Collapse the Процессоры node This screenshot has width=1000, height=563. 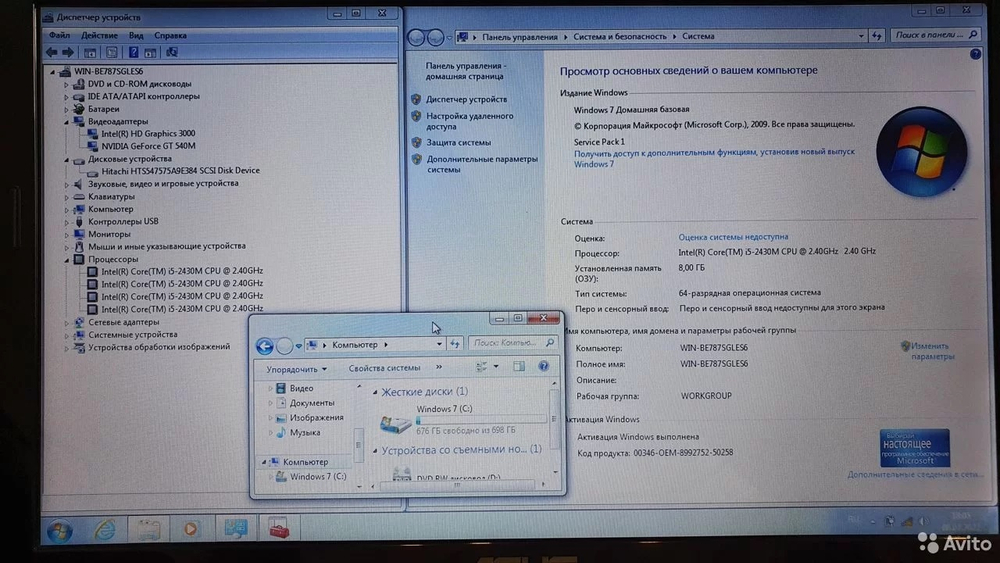click(x=66, y=260)
